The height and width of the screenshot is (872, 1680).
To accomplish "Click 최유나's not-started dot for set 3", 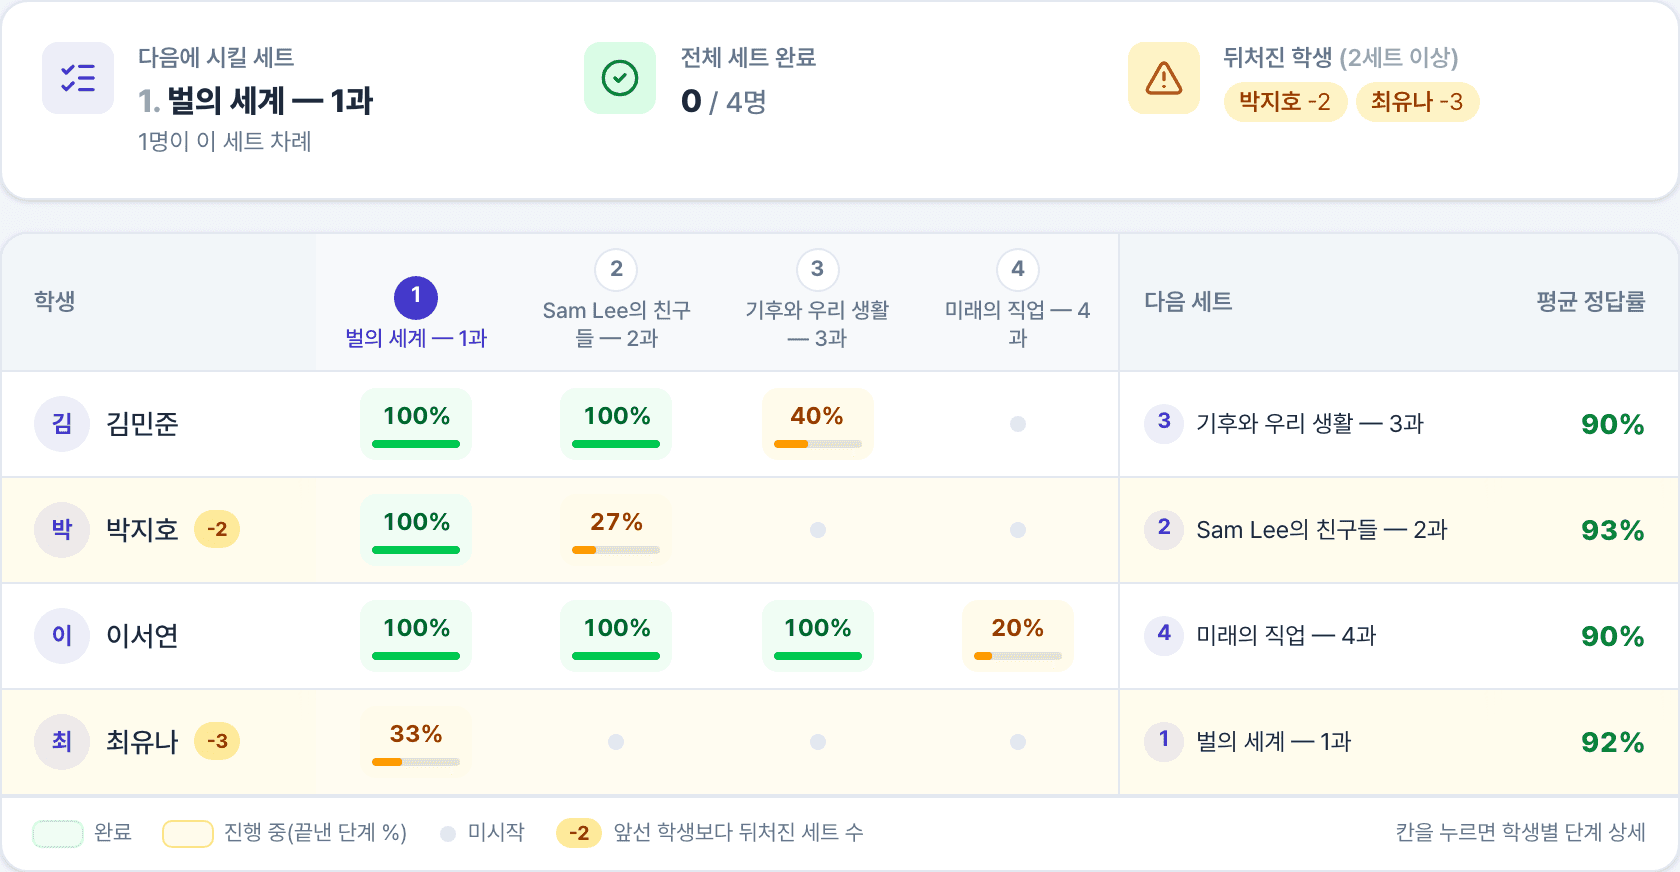I will pos(818,742).
